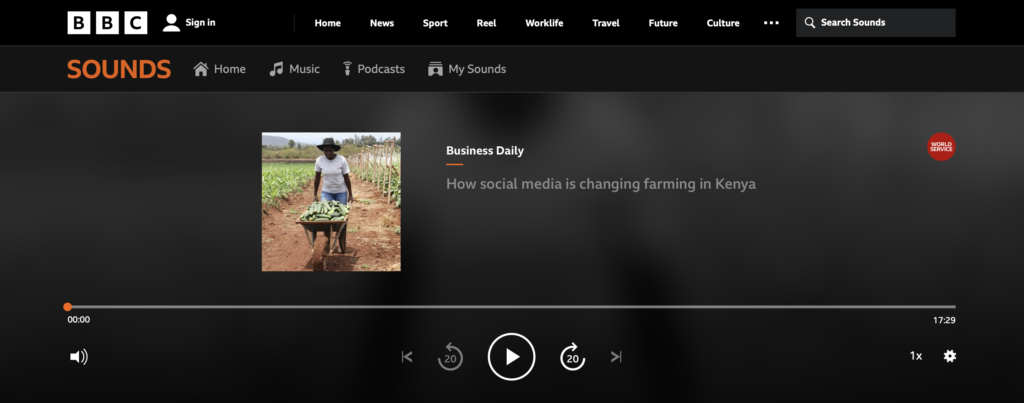
Task: Change the 1x playback speed
Action: (x=916, y=356)
